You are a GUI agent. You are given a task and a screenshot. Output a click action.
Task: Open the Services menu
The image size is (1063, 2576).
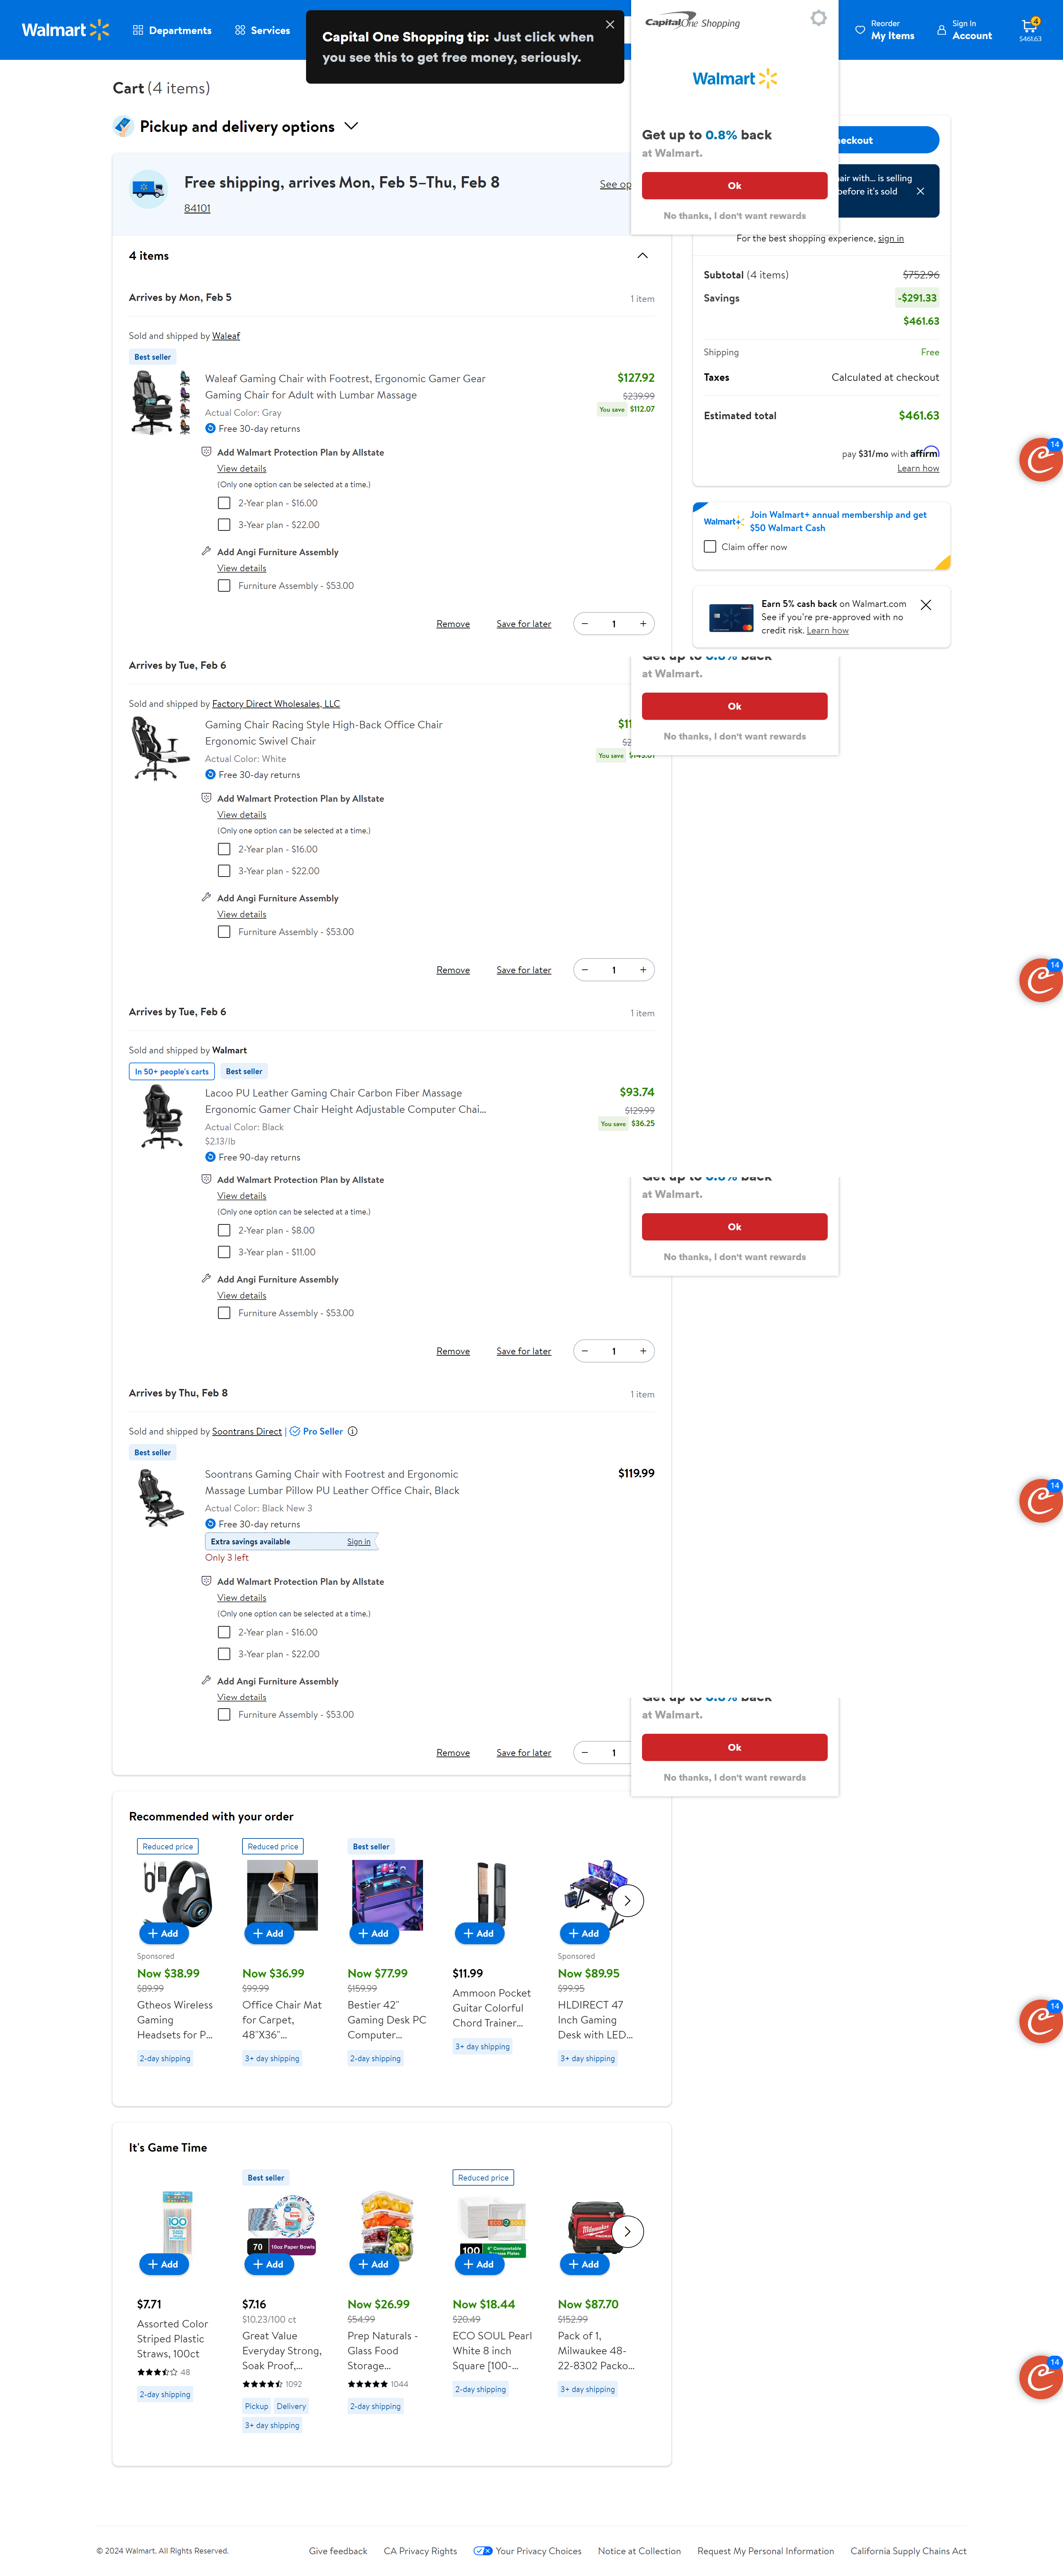pos(262,30)
